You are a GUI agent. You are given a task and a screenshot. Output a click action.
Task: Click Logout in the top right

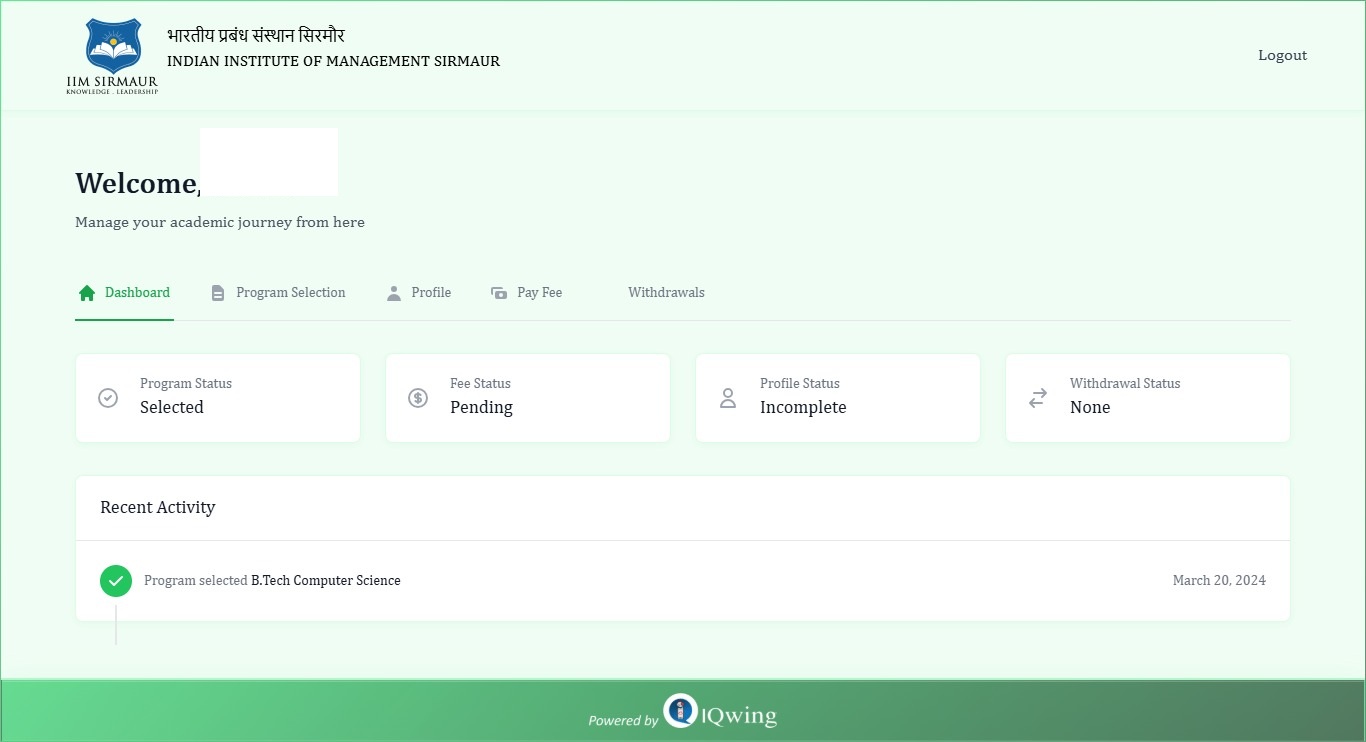point(1283,55)
